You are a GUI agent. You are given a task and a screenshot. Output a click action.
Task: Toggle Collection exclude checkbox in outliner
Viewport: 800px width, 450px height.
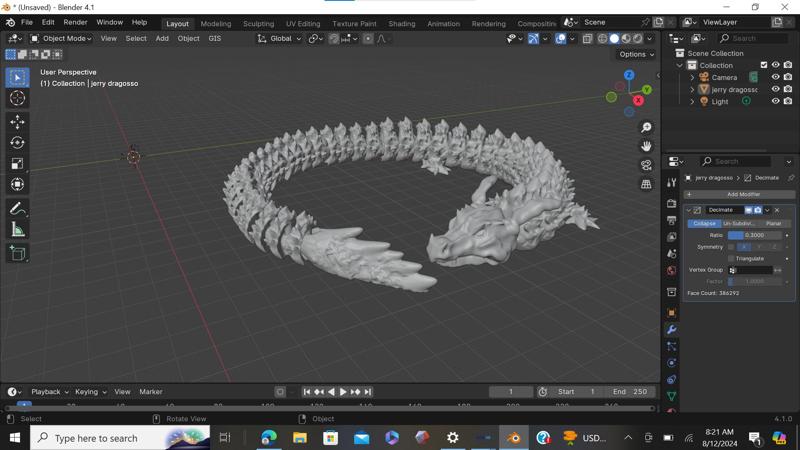[x=764, y=65]
